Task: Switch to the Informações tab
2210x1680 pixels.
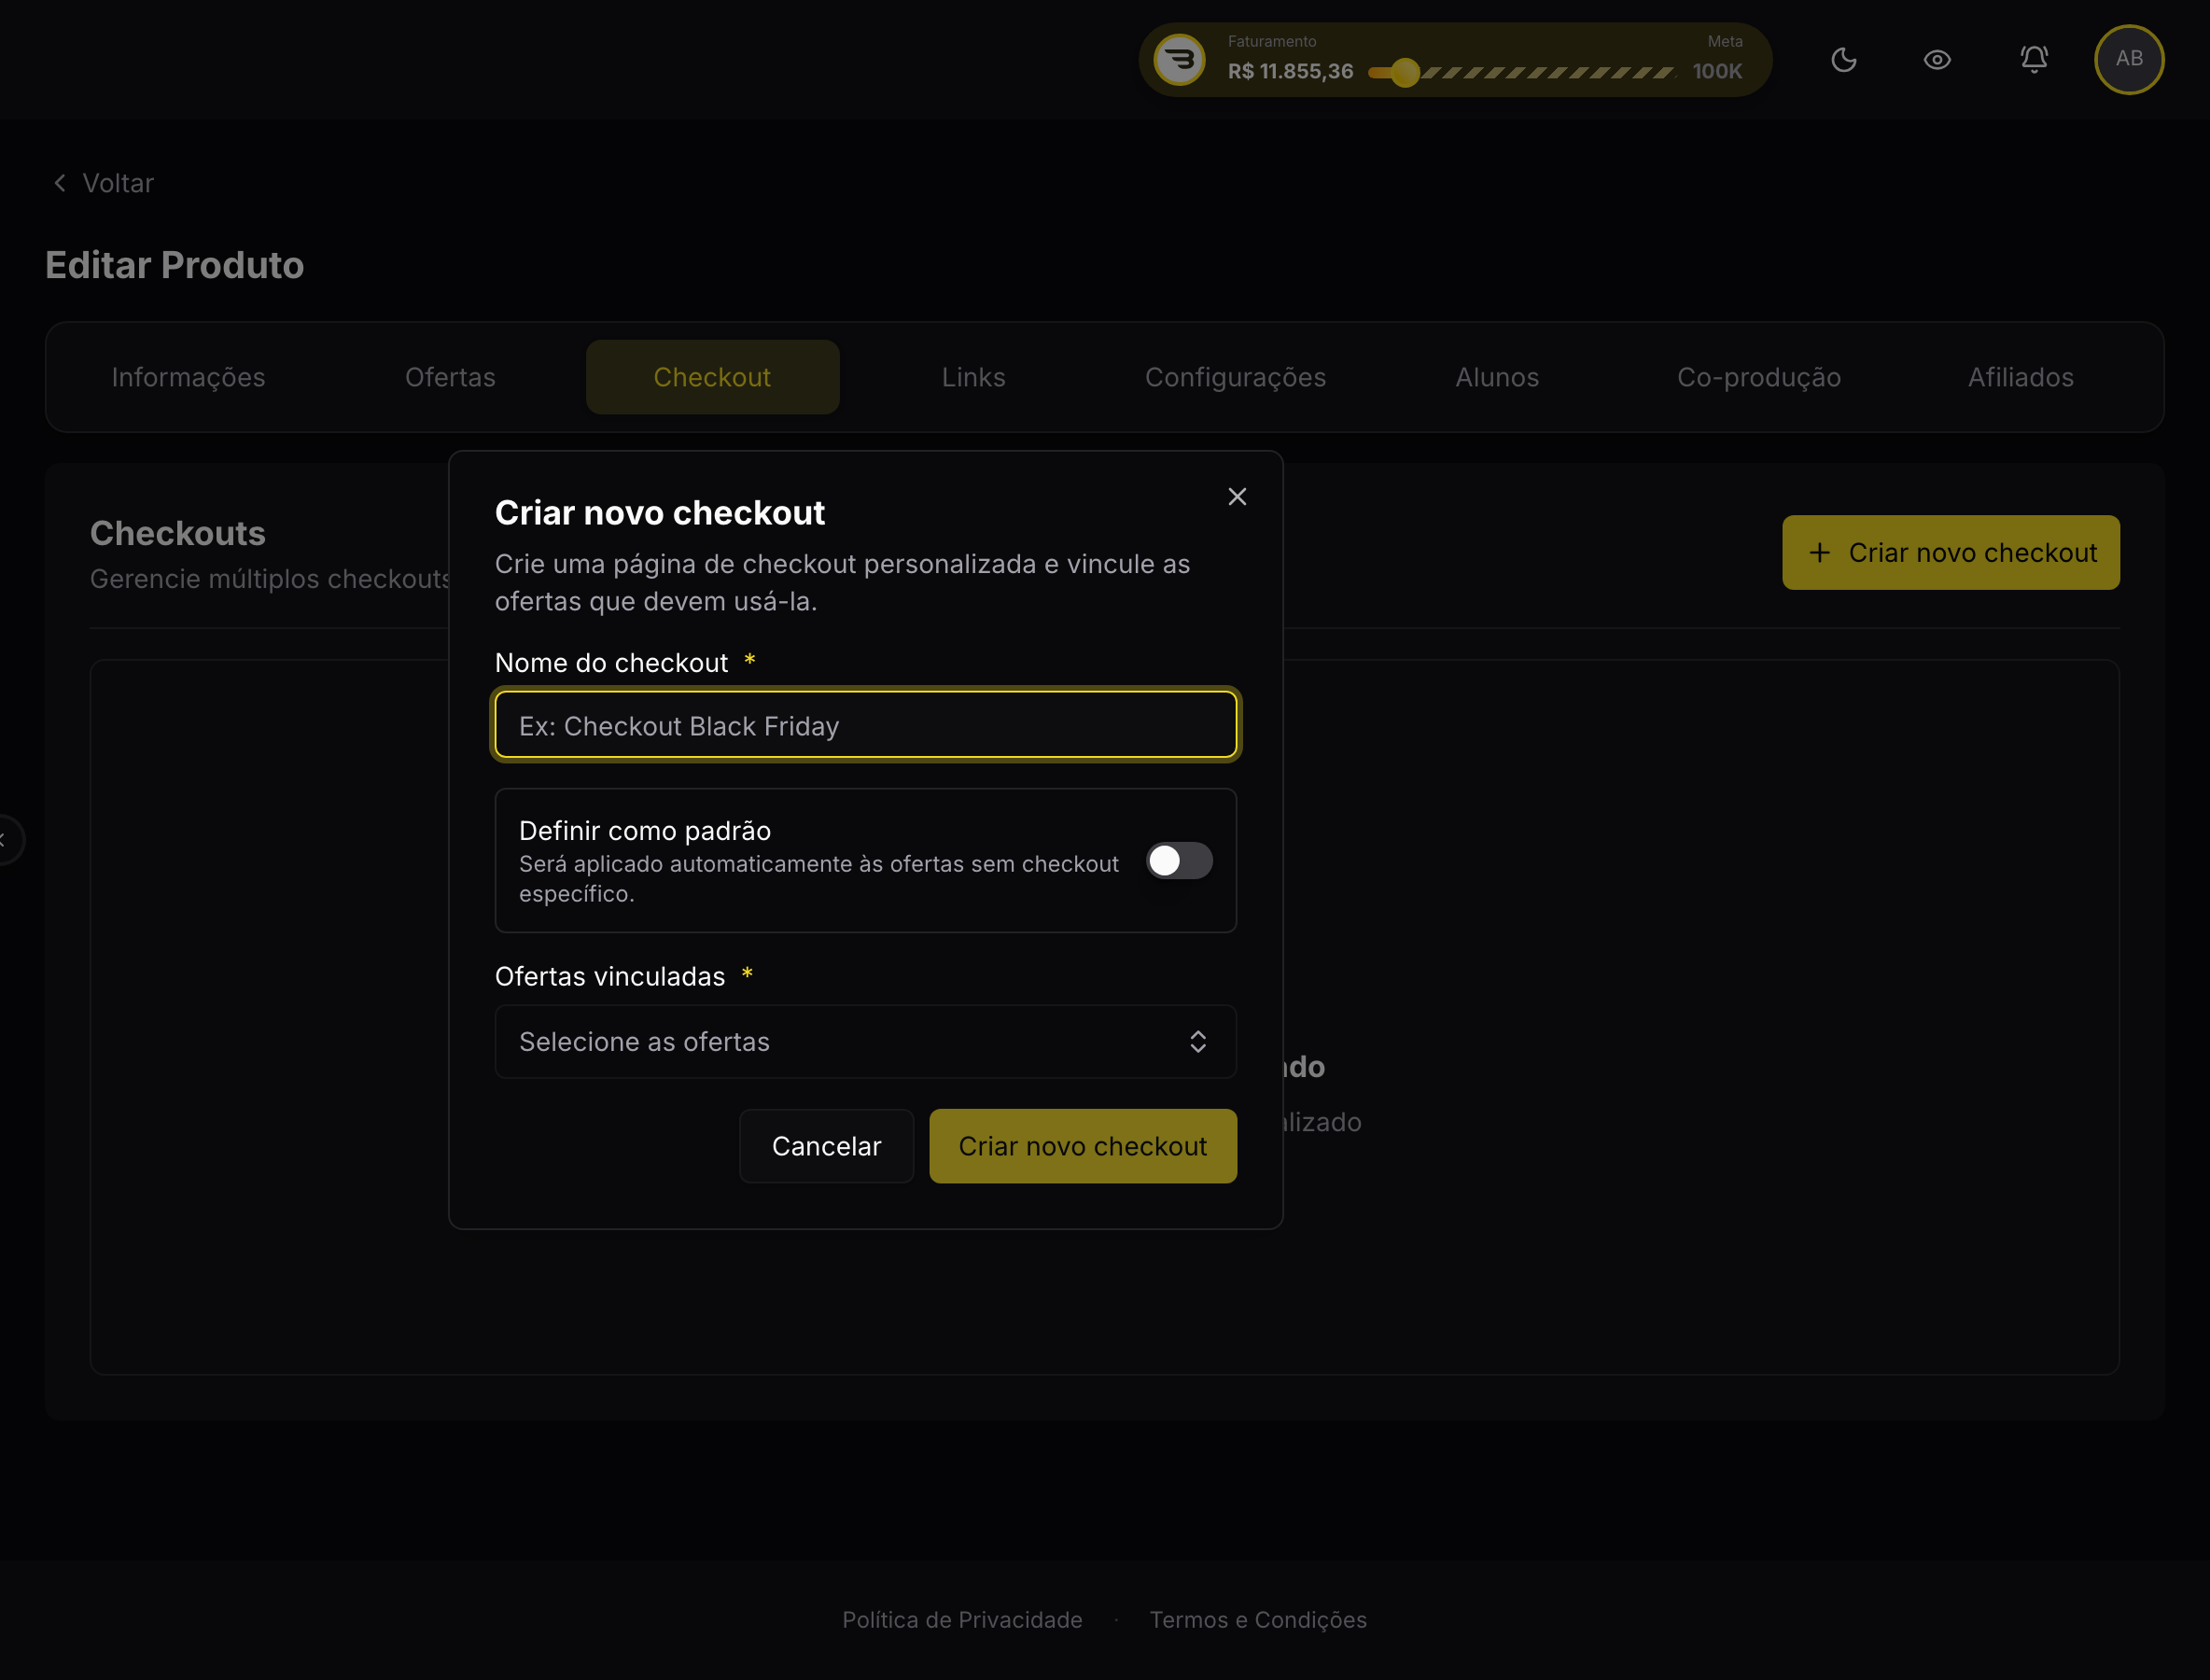Action: tap(188, 377)
